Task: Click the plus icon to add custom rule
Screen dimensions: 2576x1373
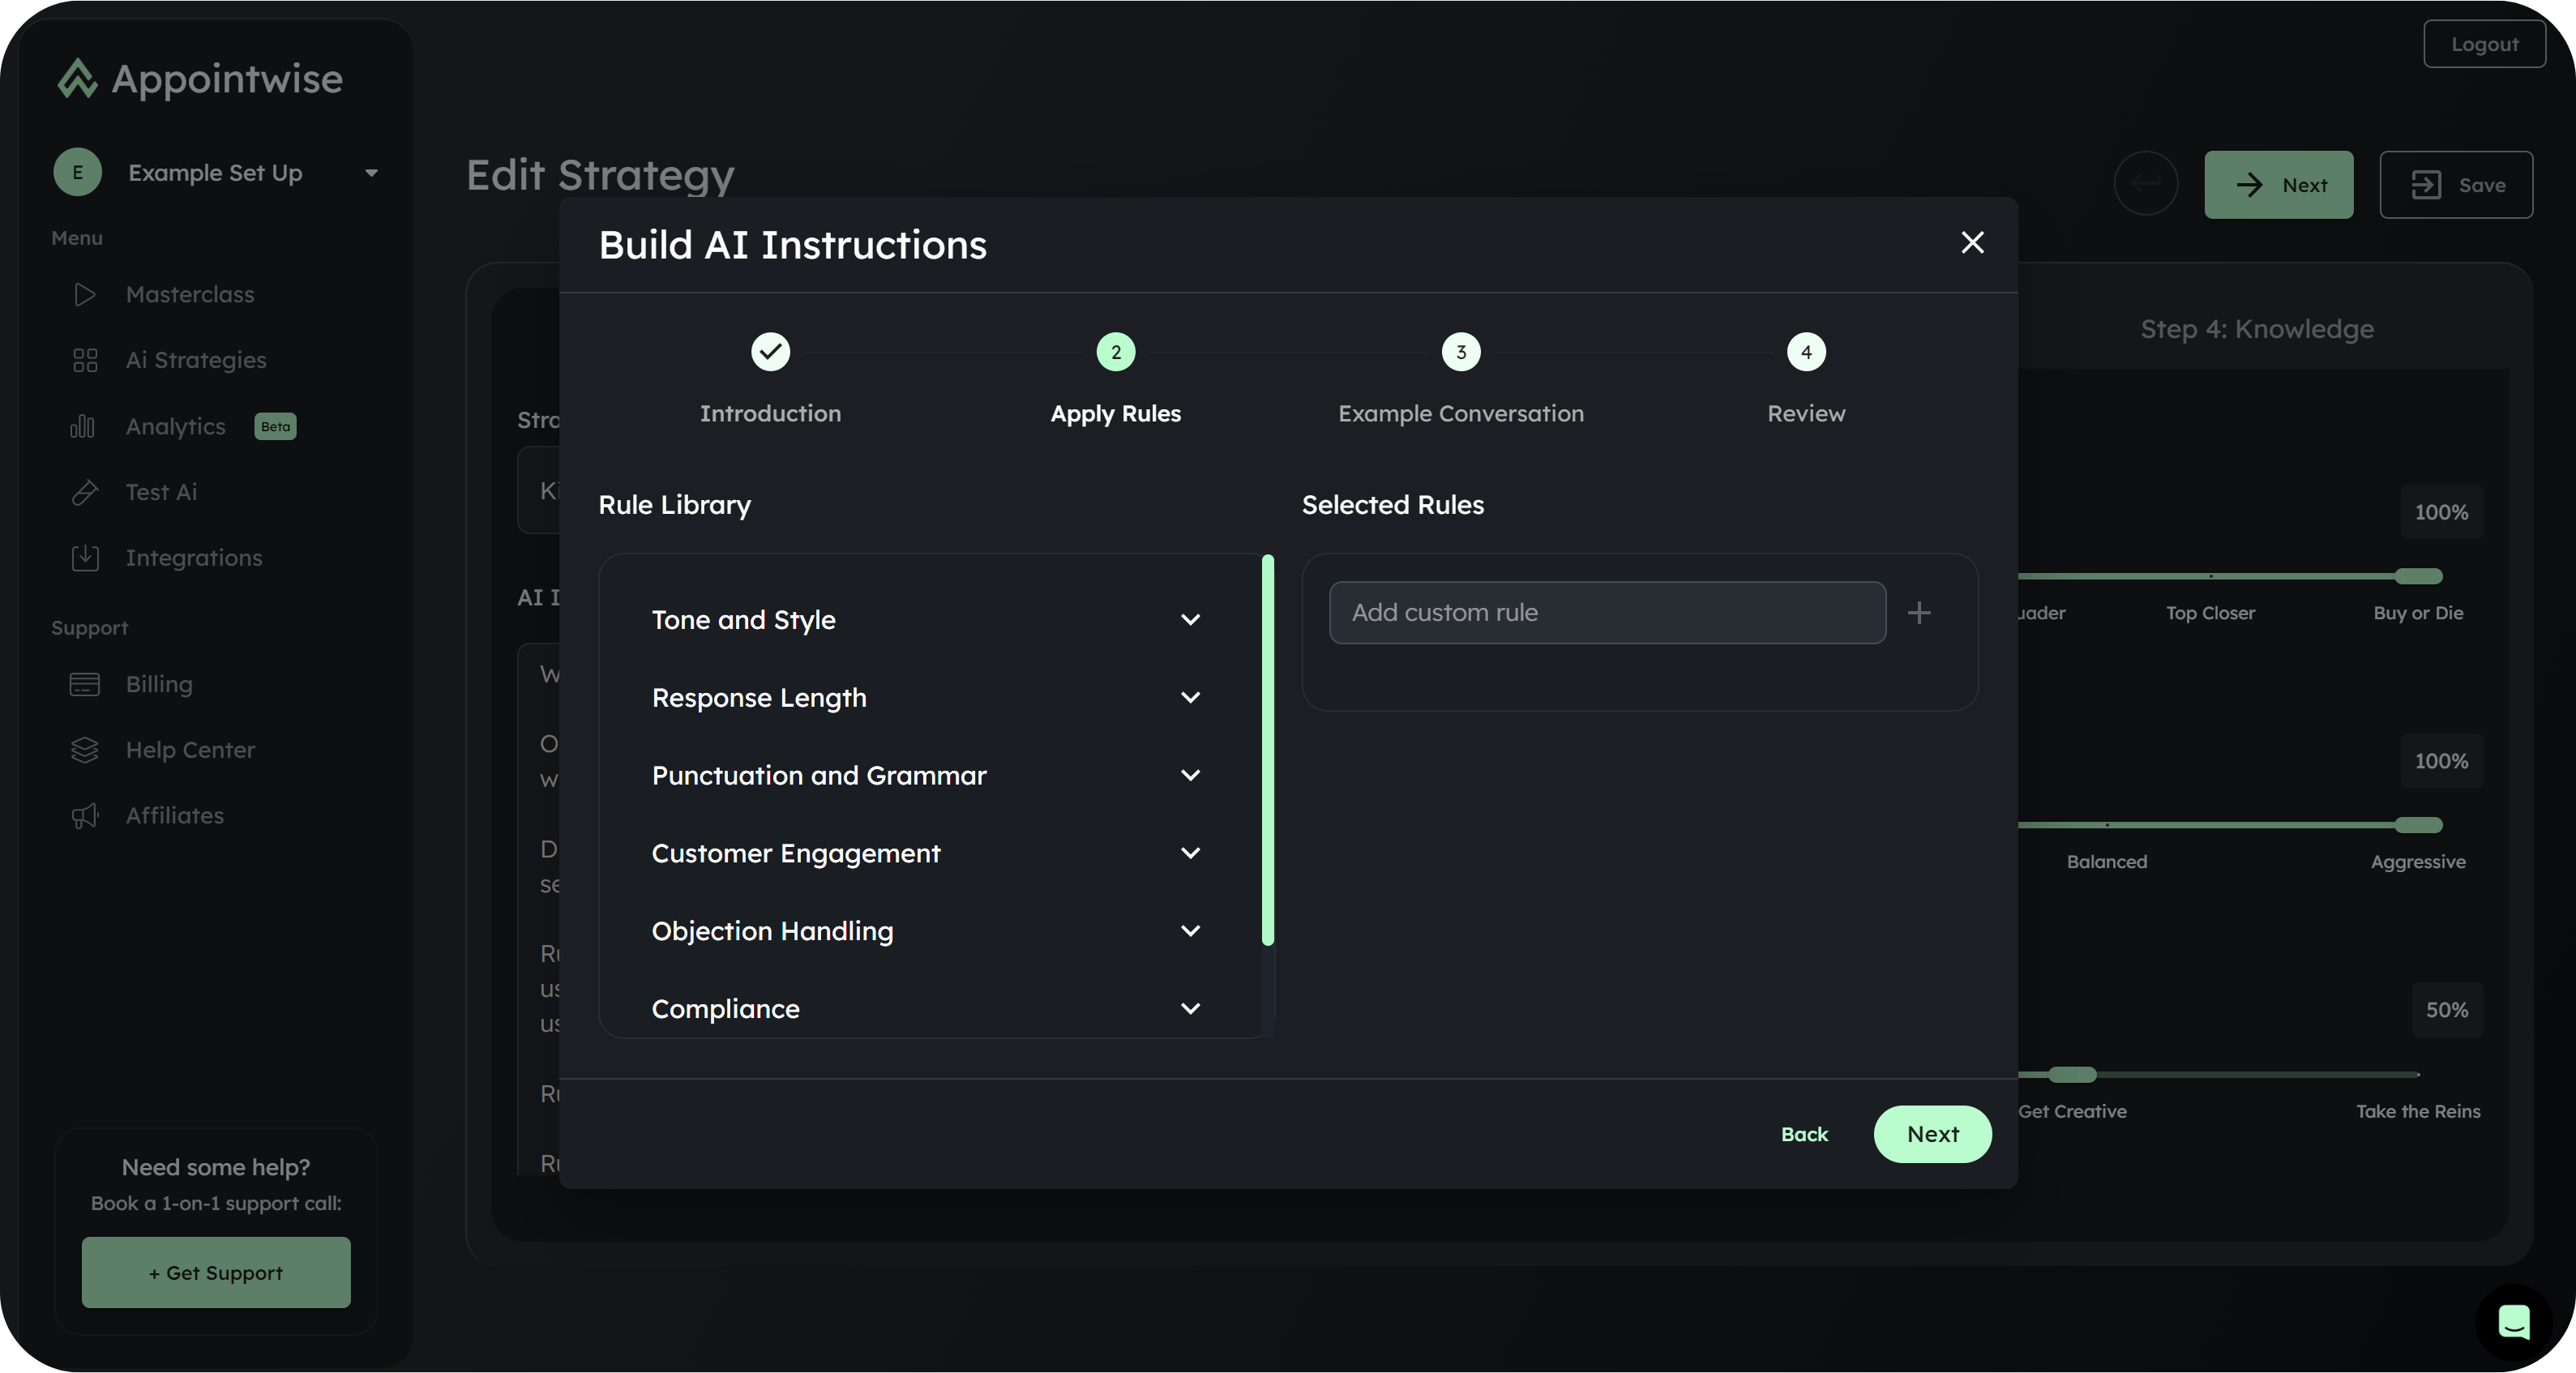Action: tap(1918, 613)
